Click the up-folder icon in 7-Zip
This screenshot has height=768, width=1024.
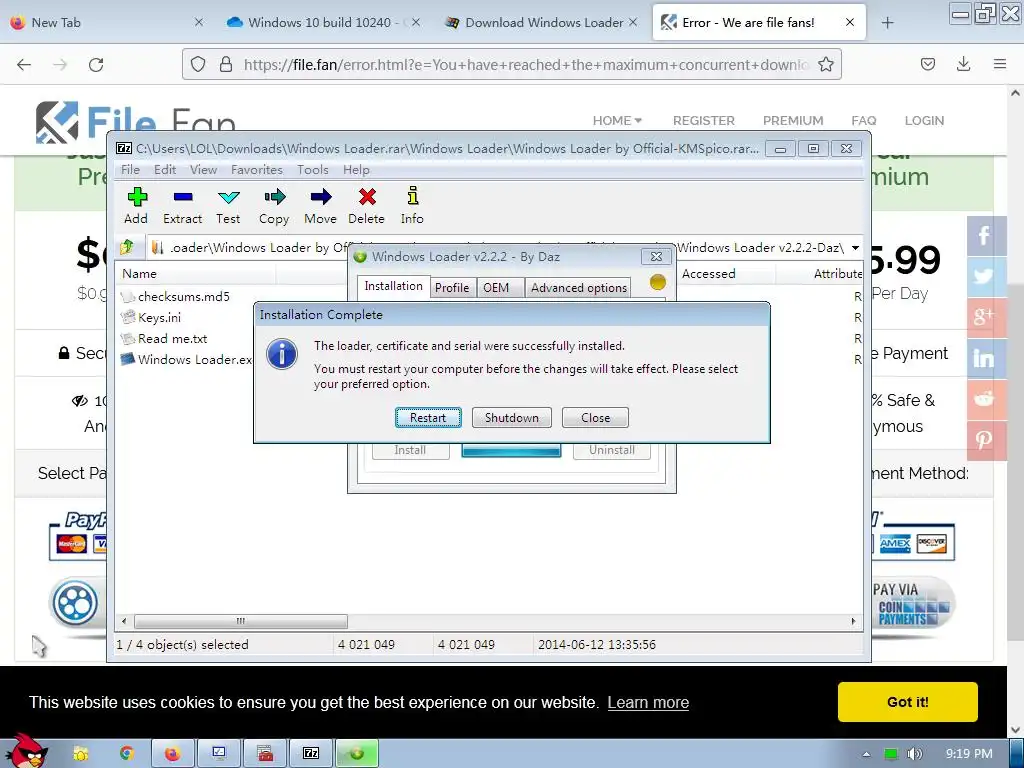point(127,248)
